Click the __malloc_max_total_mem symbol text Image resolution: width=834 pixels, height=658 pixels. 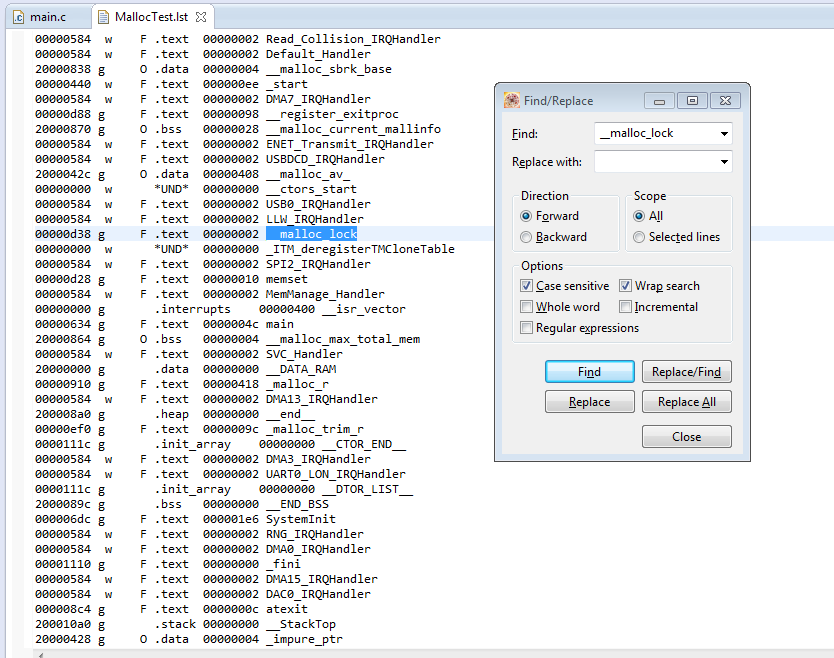point(343,339)
